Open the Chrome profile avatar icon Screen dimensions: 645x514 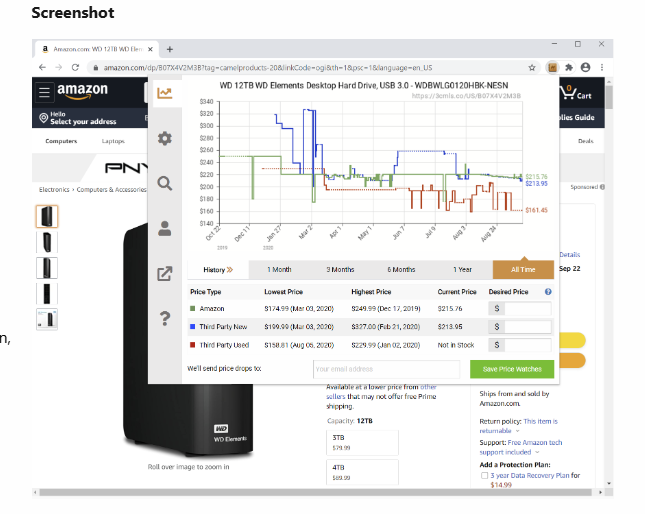pos(585,67)
